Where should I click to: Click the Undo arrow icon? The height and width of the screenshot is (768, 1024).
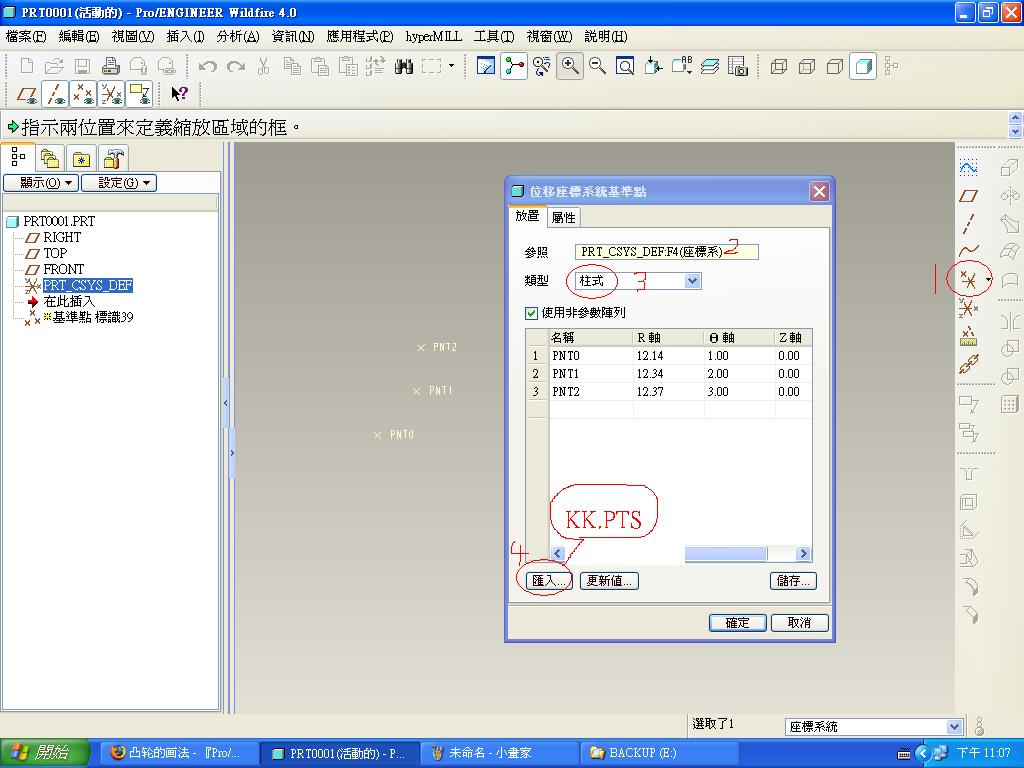[208, 66]
